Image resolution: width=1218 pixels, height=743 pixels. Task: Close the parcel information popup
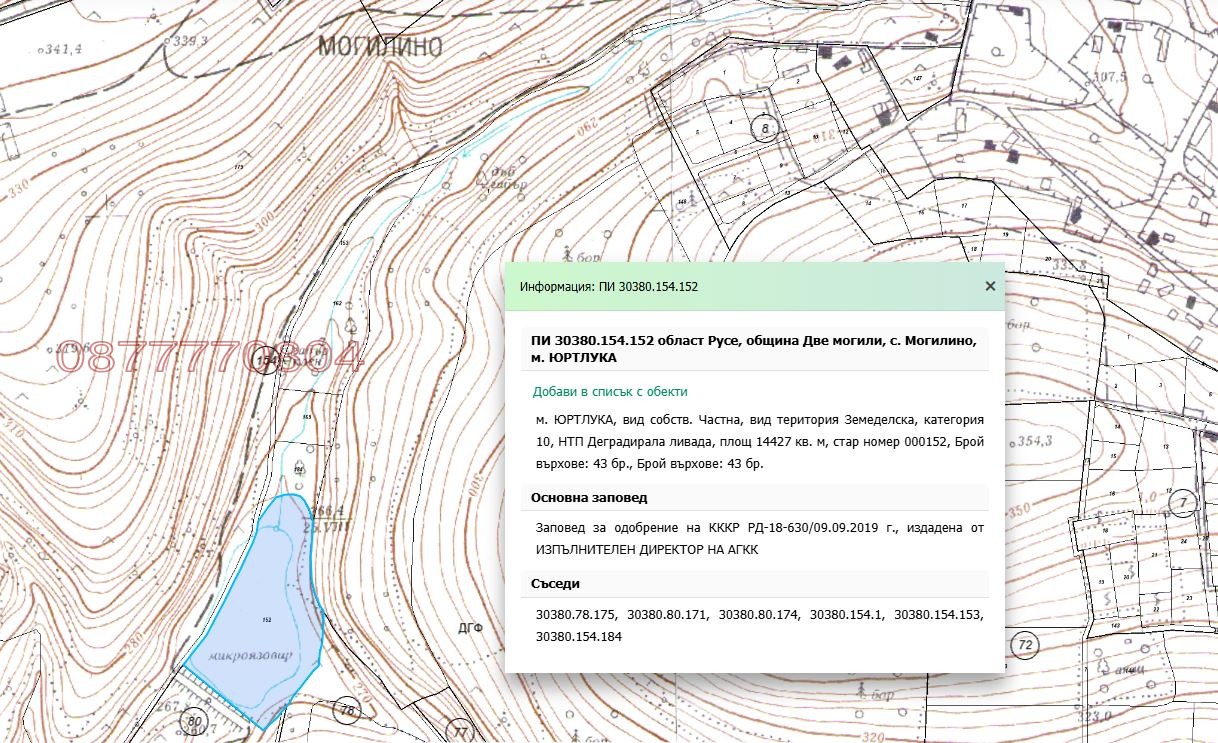click(990, 286)
